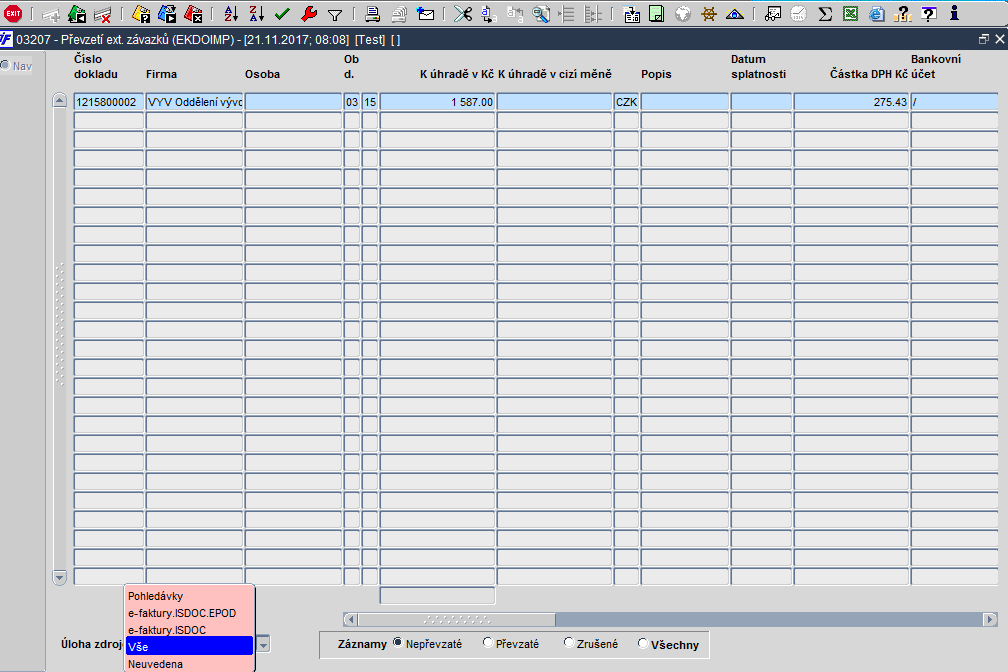The height and width of the screenshot is (672, 1008).
Task: Click the window help question mark icon
Action: [928, 14]
